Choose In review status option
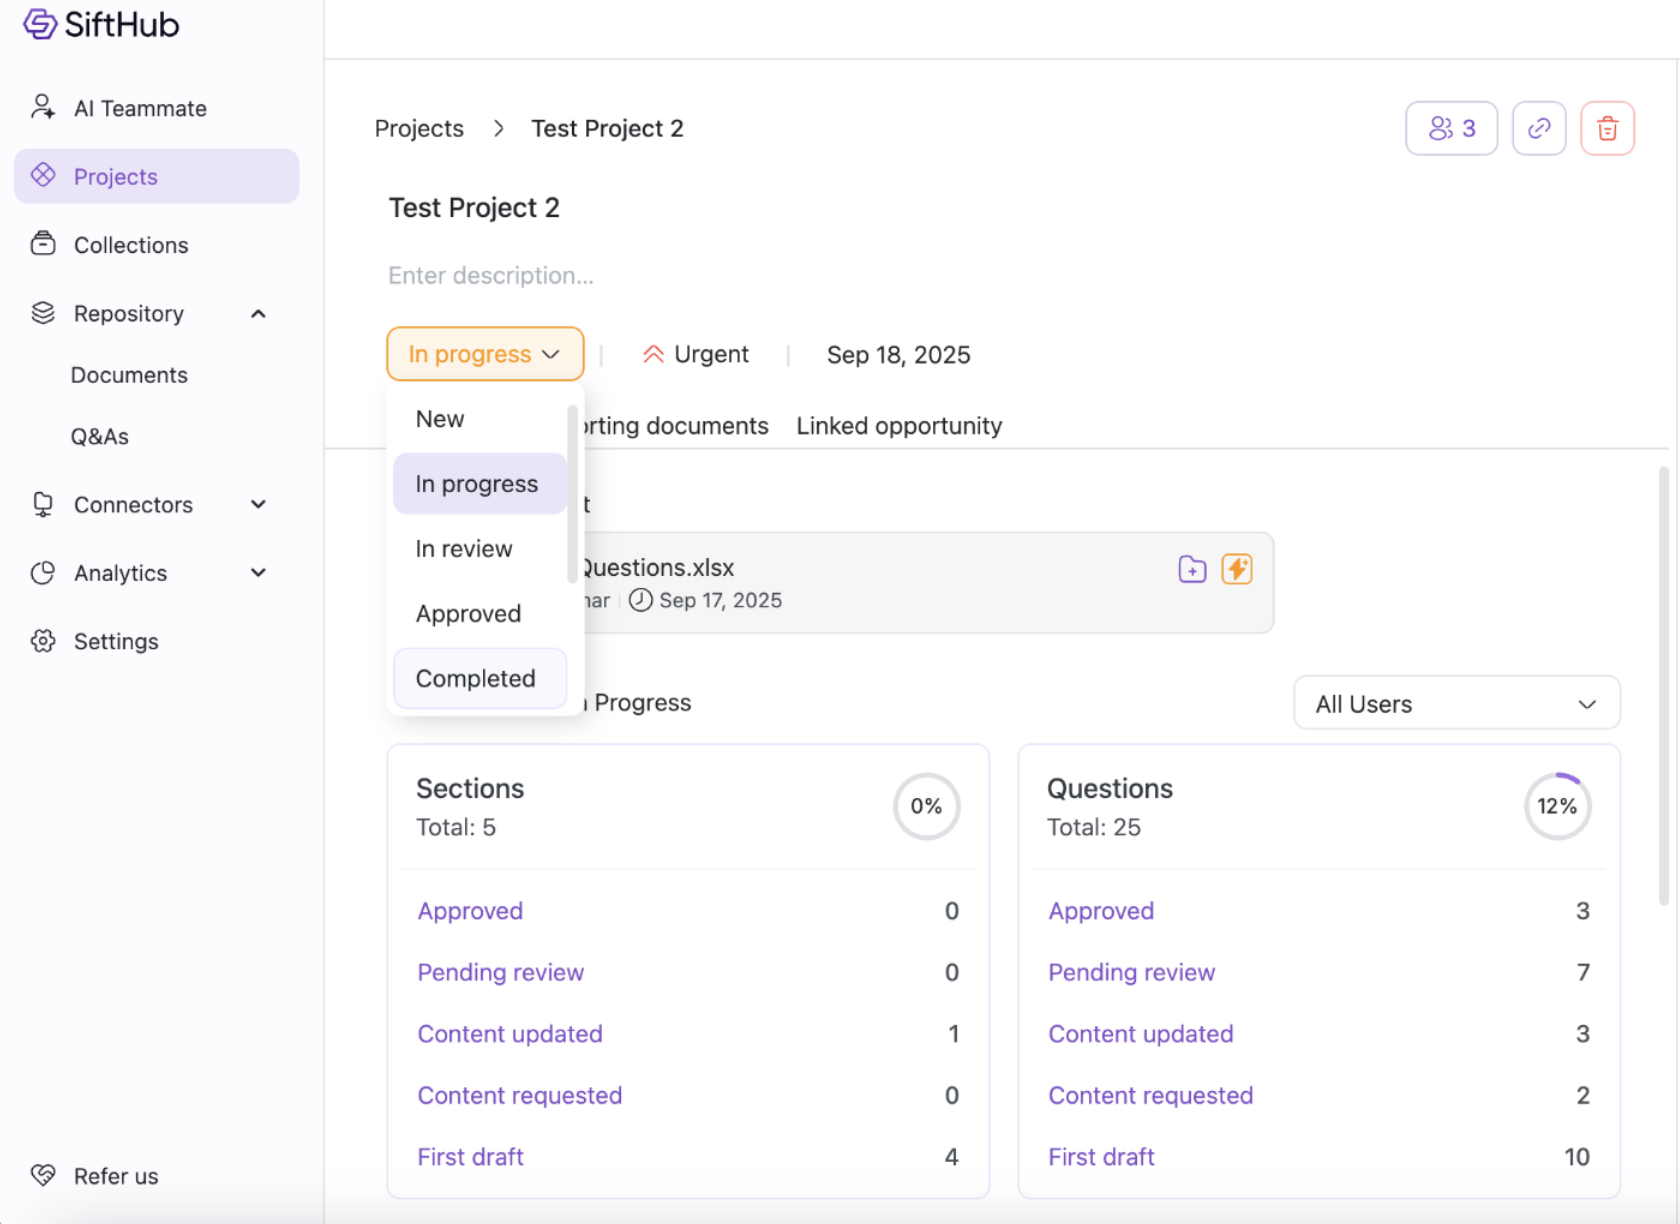This screenshot has height=1224, width=1680. pyautogui.click(x=464, y=549)
